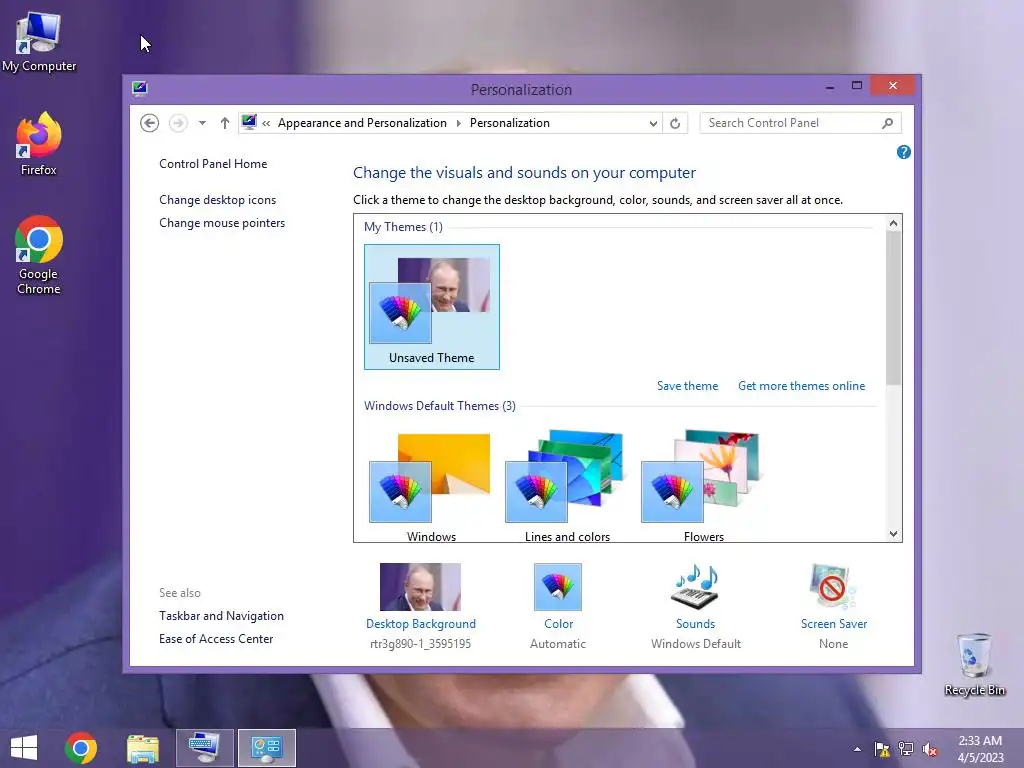Click Appearance and Personalization breadcrumb

tap(362, 123)
